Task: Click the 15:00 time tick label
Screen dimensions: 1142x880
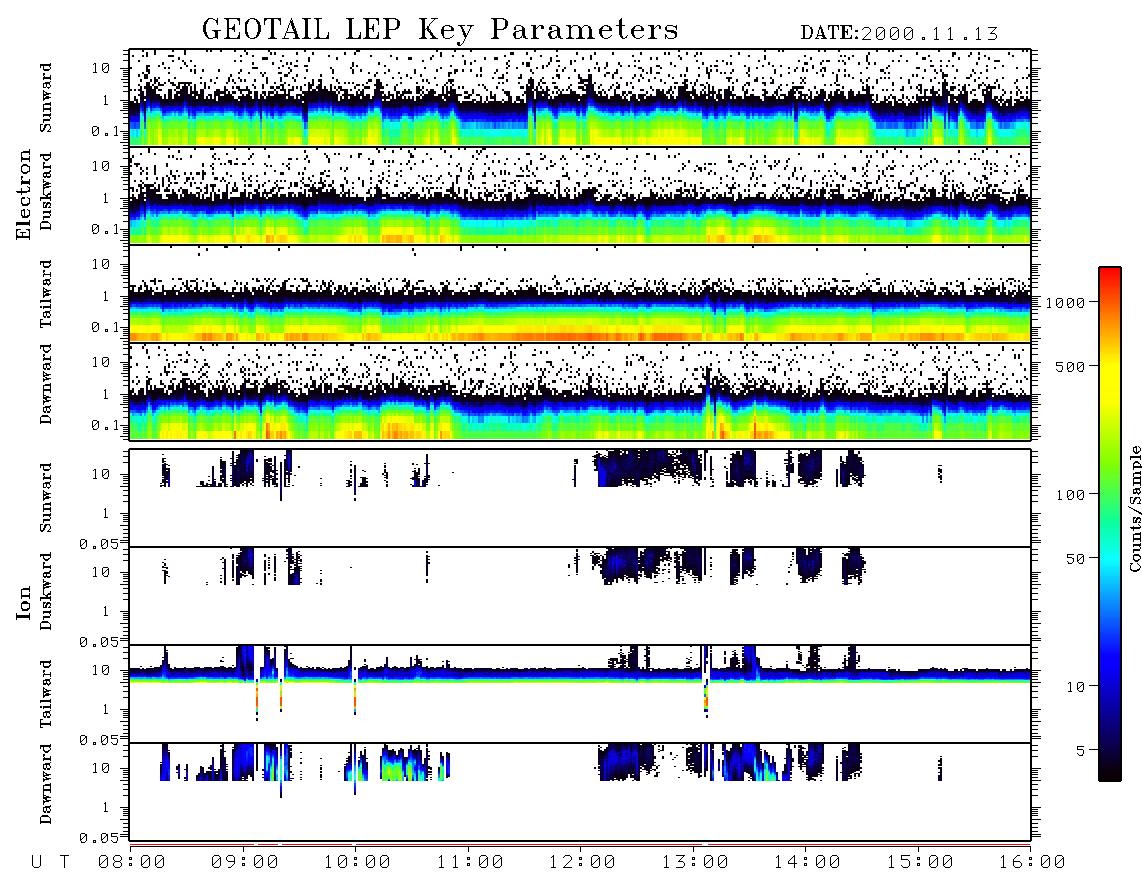Action: point(920,863)
